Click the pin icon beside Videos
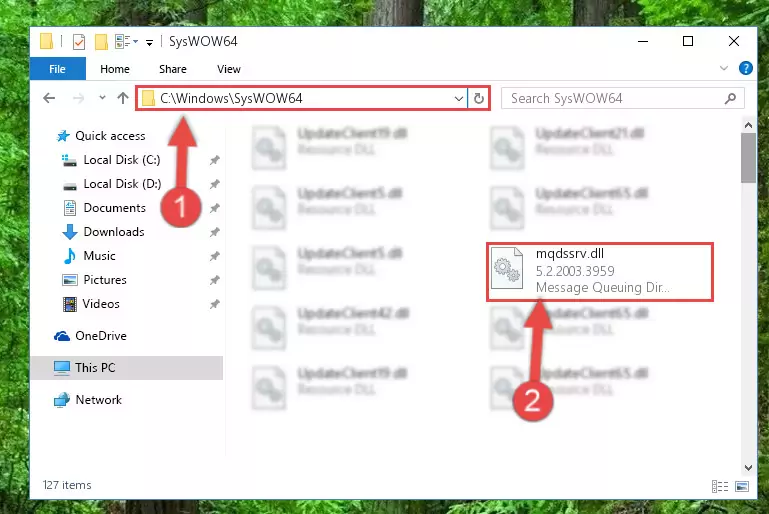Screen dimensions: 769x514 [214, 304]
